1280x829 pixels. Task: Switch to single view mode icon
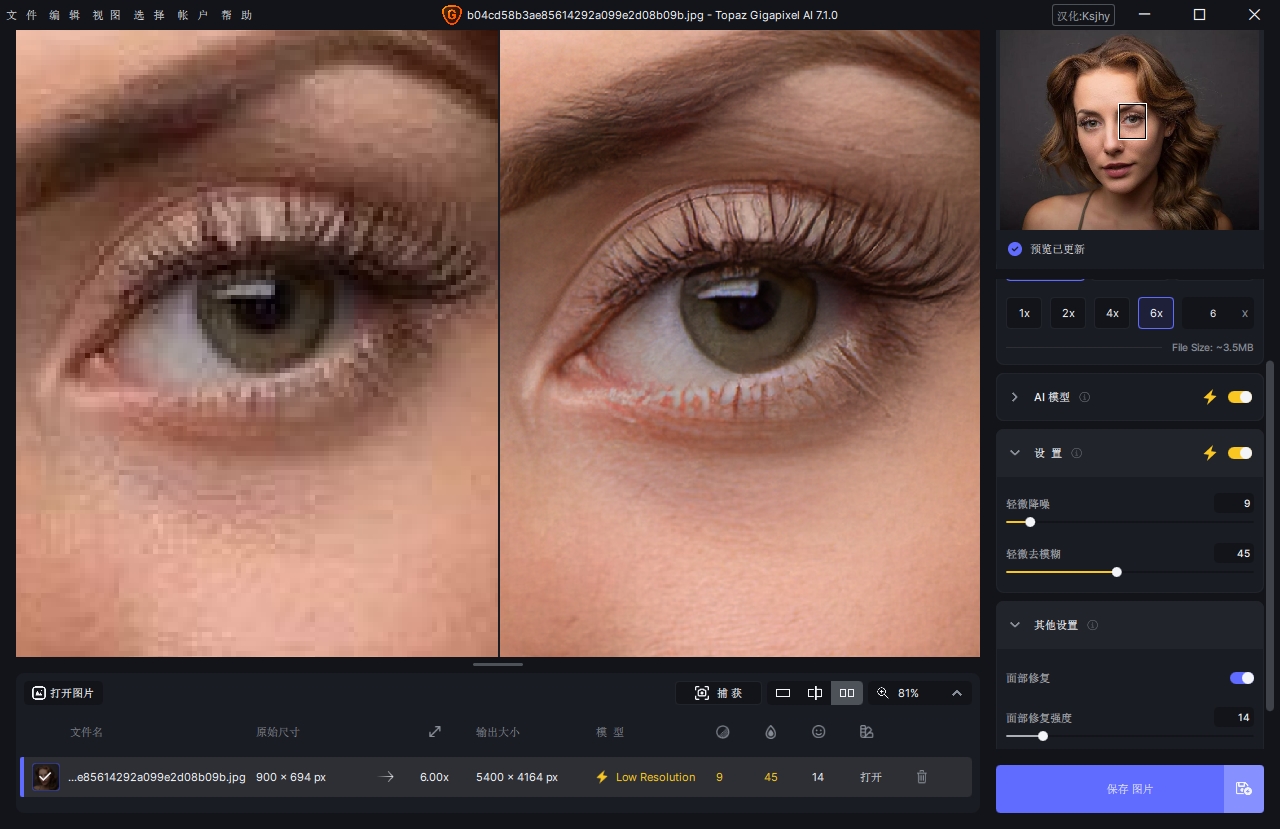[x=783, y=693]
